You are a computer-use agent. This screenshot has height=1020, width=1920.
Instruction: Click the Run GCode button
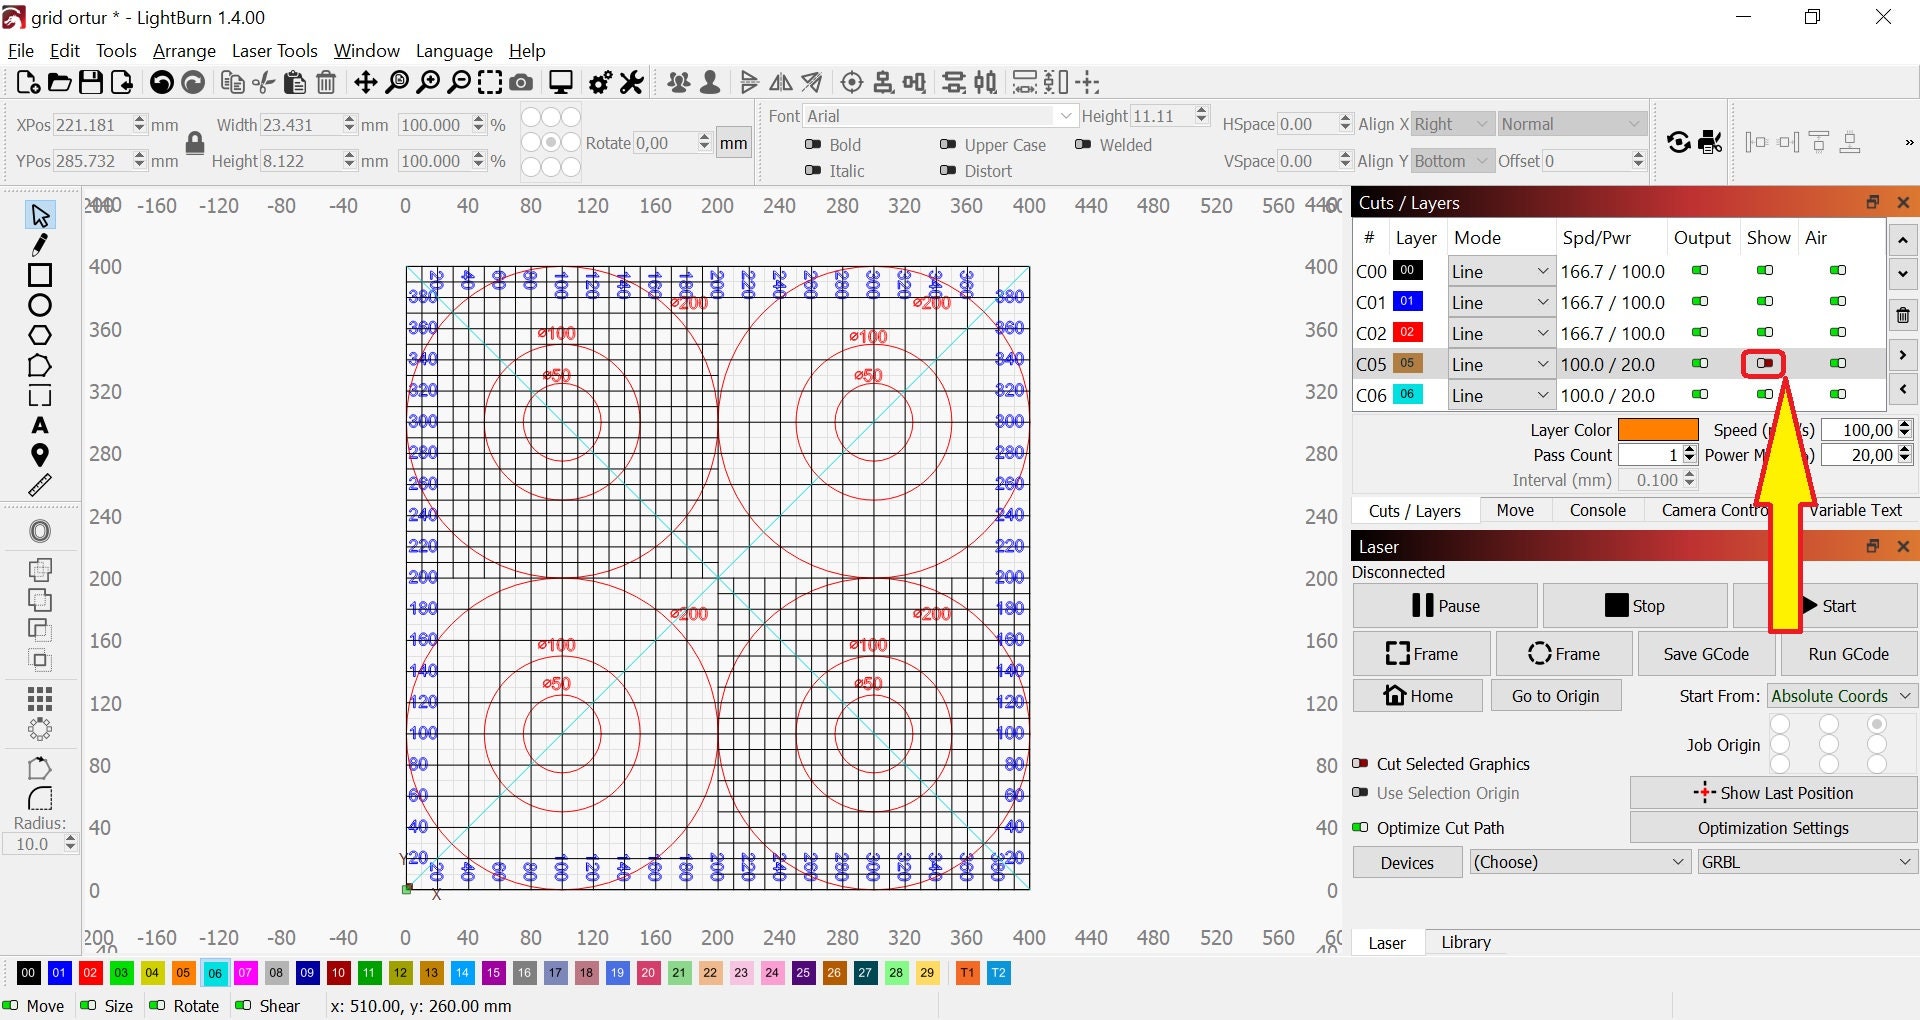(x=1848, y=654)
